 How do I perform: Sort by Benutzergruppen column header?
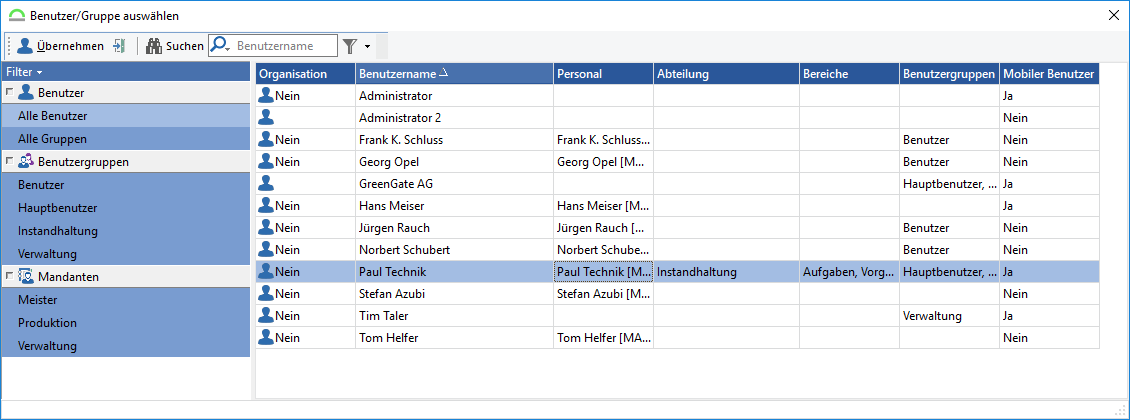[x=950, y=73]
